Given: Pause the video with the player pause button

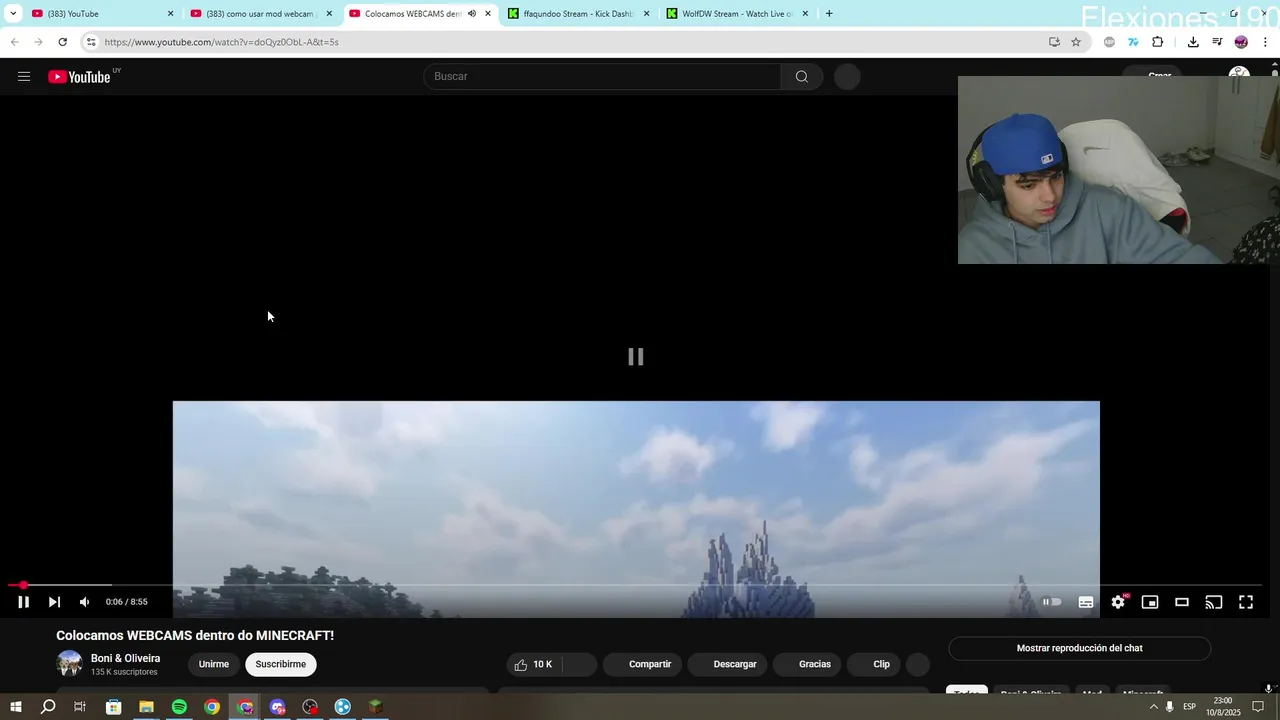Looking at the screenshot, I should [23, 602].
